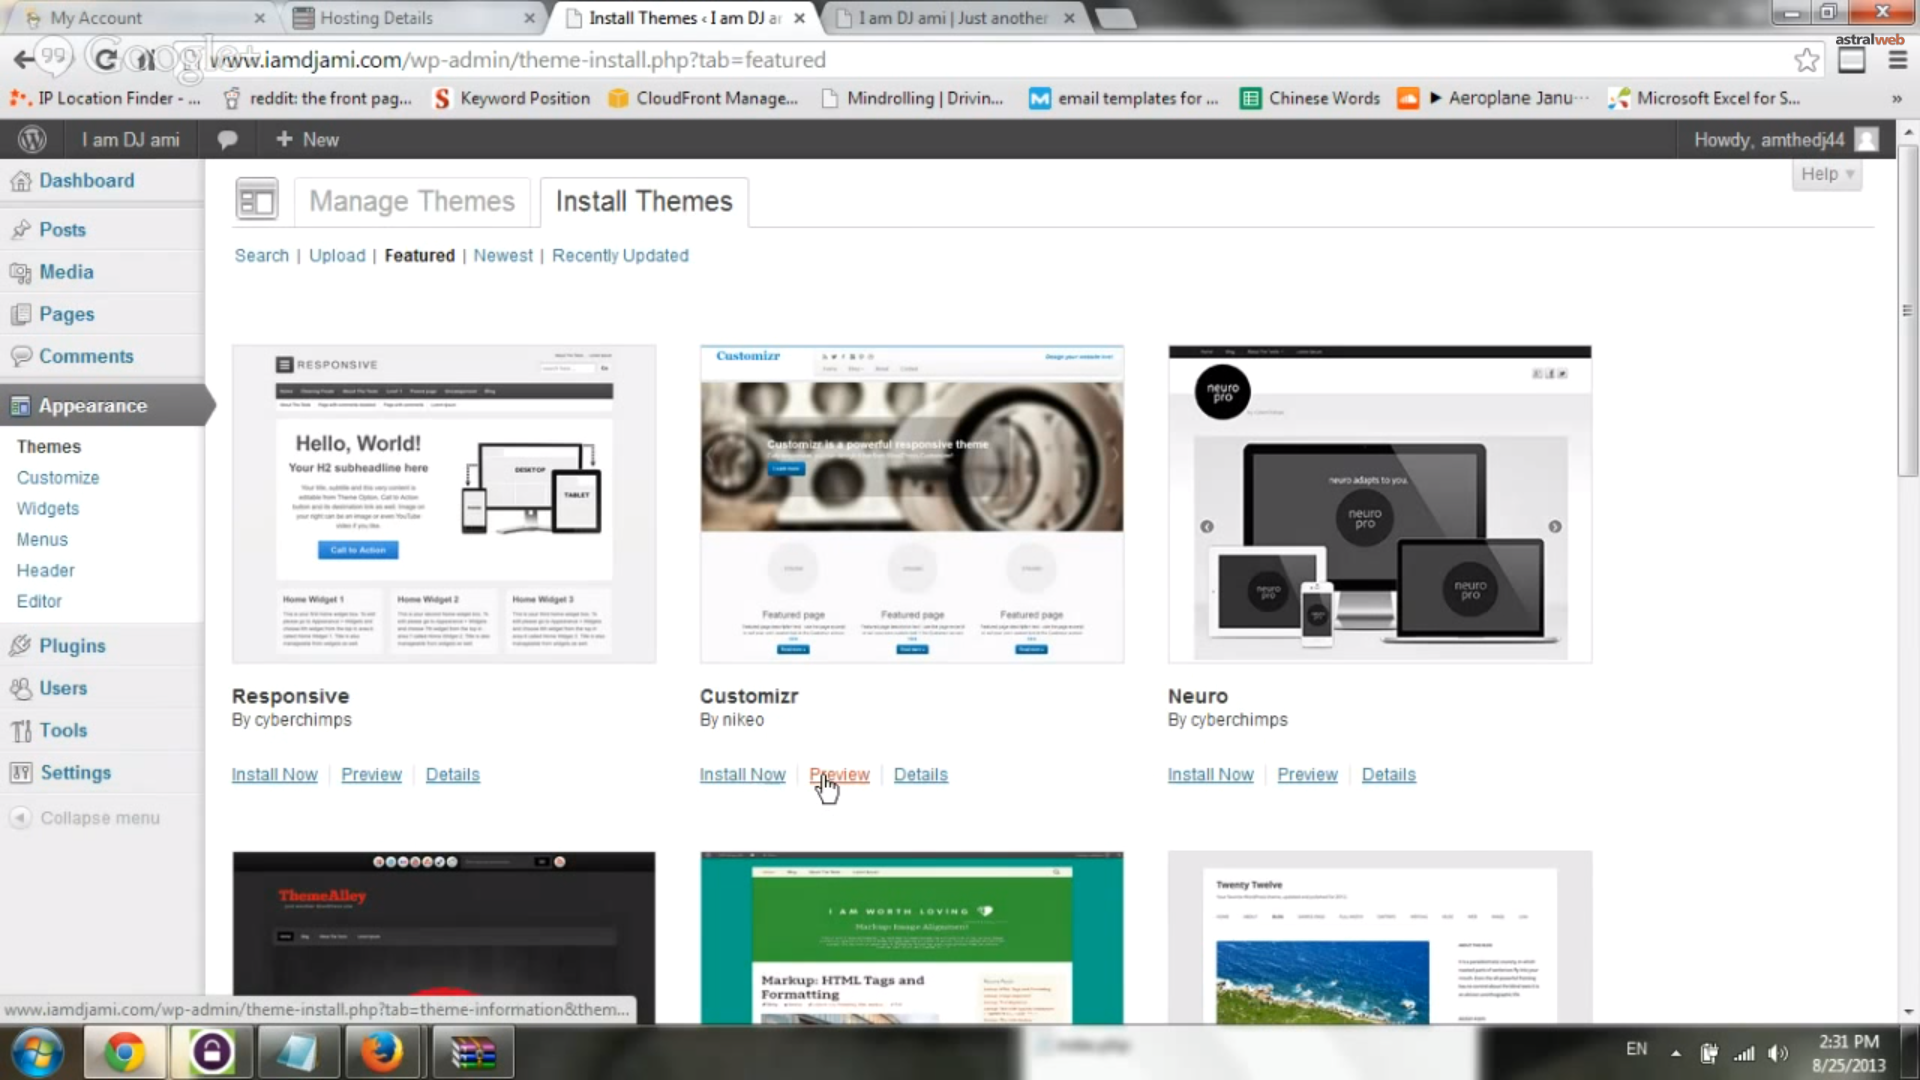Screen dimensions: 1920x1080
Task: Click Collapse menu arrow icon
Action: pos(20,818)
